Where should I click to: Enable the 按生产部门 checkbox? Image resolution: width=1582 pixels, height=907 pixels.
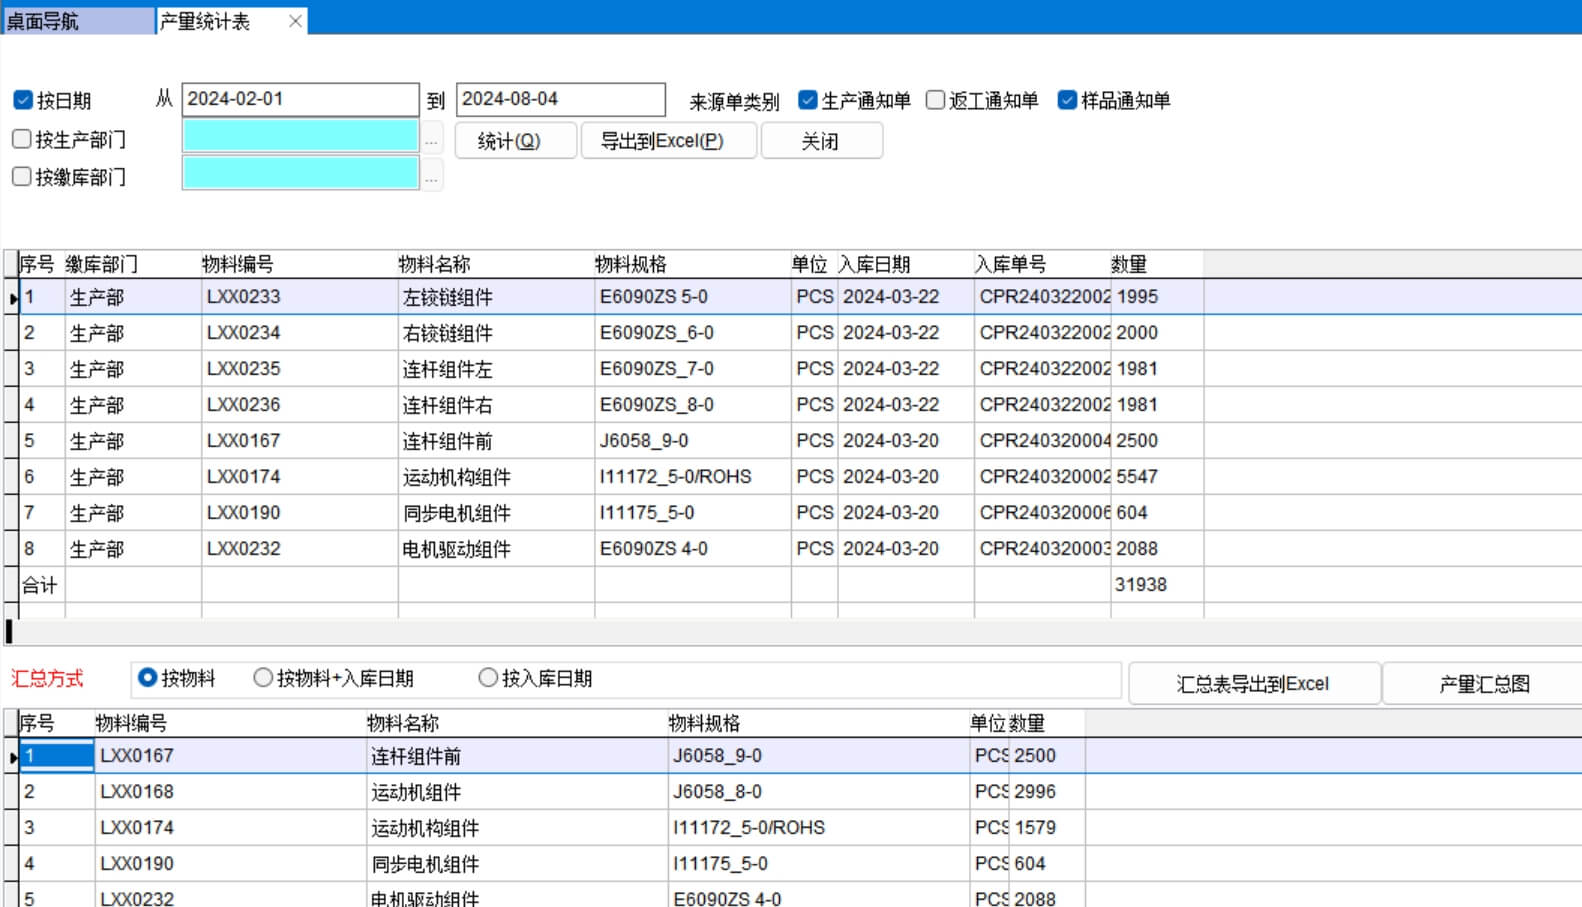22,139
